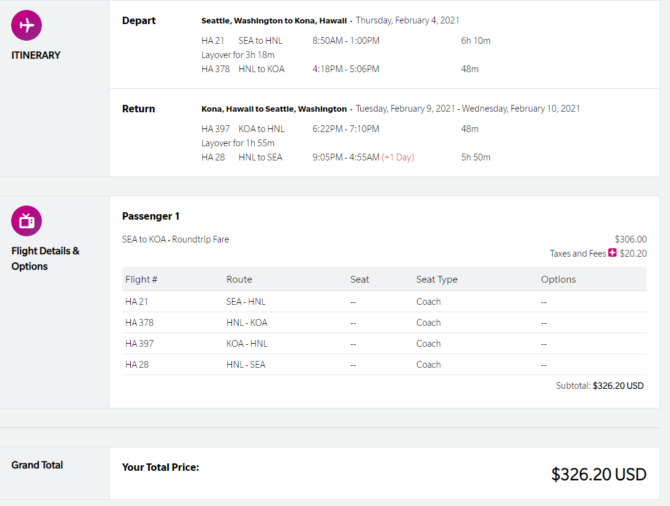Select the HA 378 flight row

[x=384, y=322]
